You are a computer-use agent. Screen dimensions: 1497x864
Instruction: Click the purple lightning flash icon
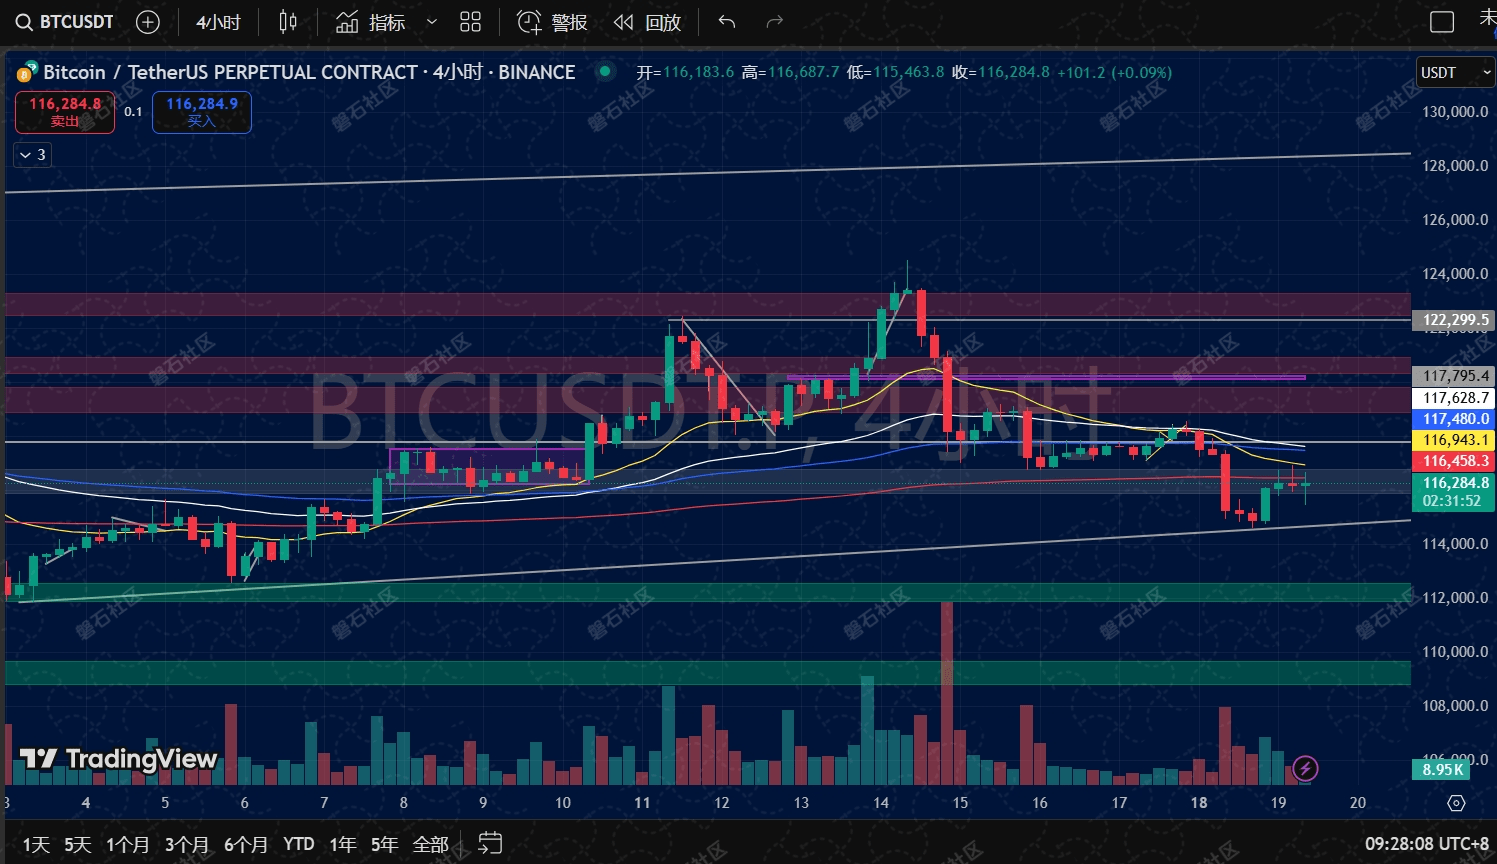tap(1305, 769)
